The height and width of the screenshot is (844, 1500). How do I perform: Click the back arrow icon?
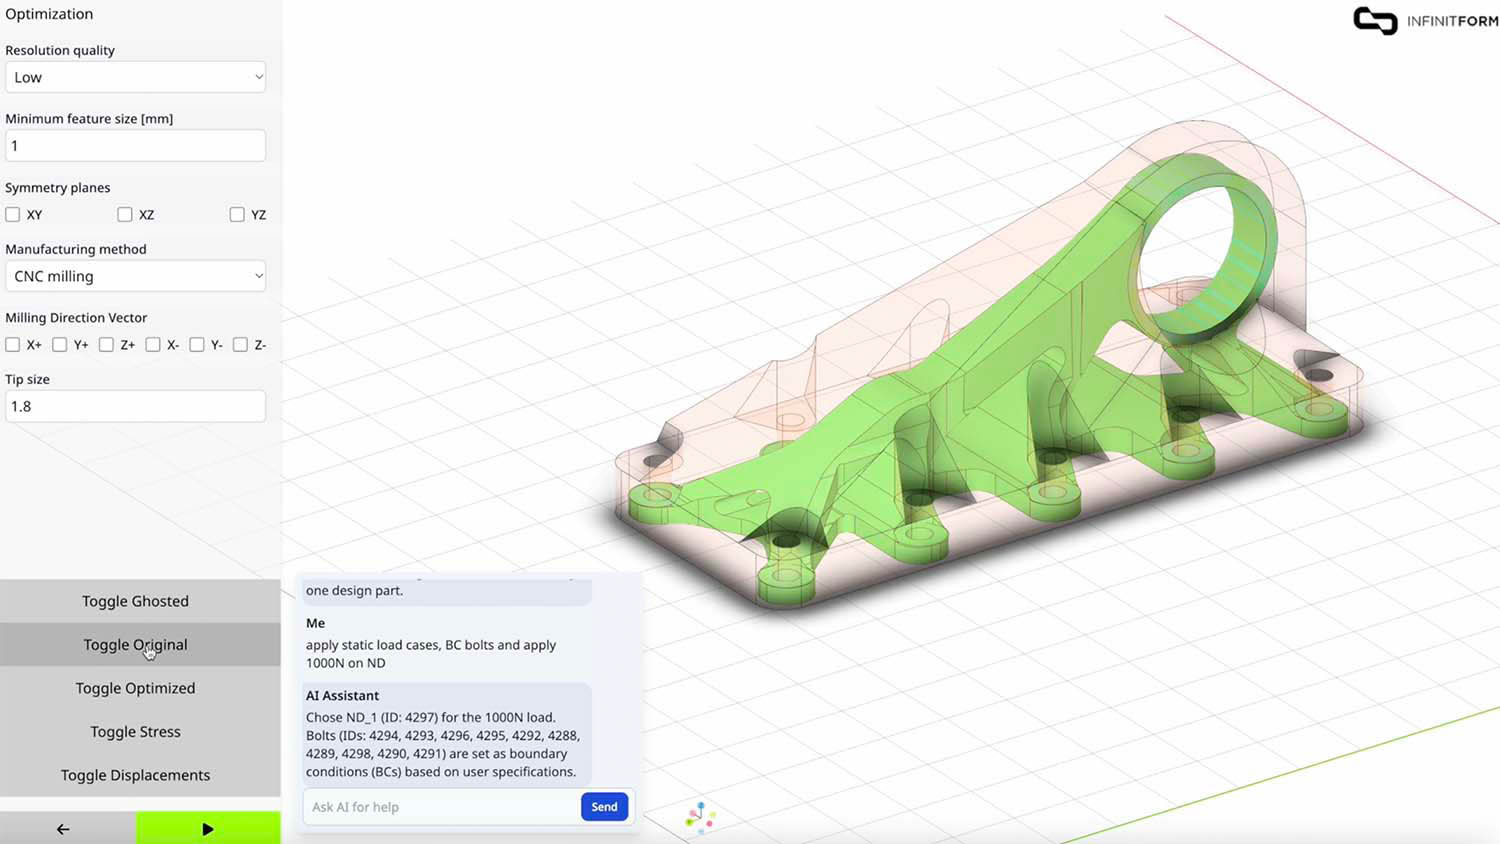(x=62, y=829)
